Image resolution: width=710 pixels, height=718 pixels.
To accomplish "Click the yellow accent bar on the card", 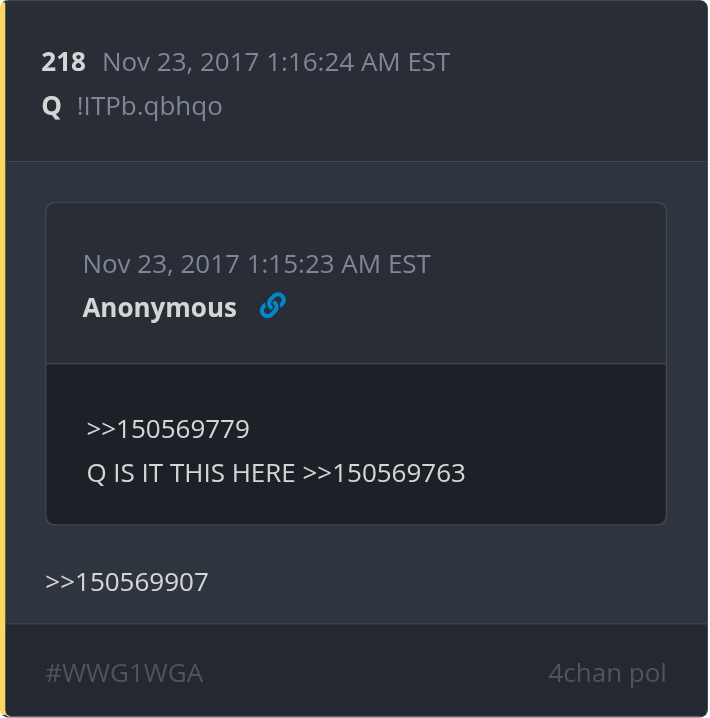I will 3,359.
